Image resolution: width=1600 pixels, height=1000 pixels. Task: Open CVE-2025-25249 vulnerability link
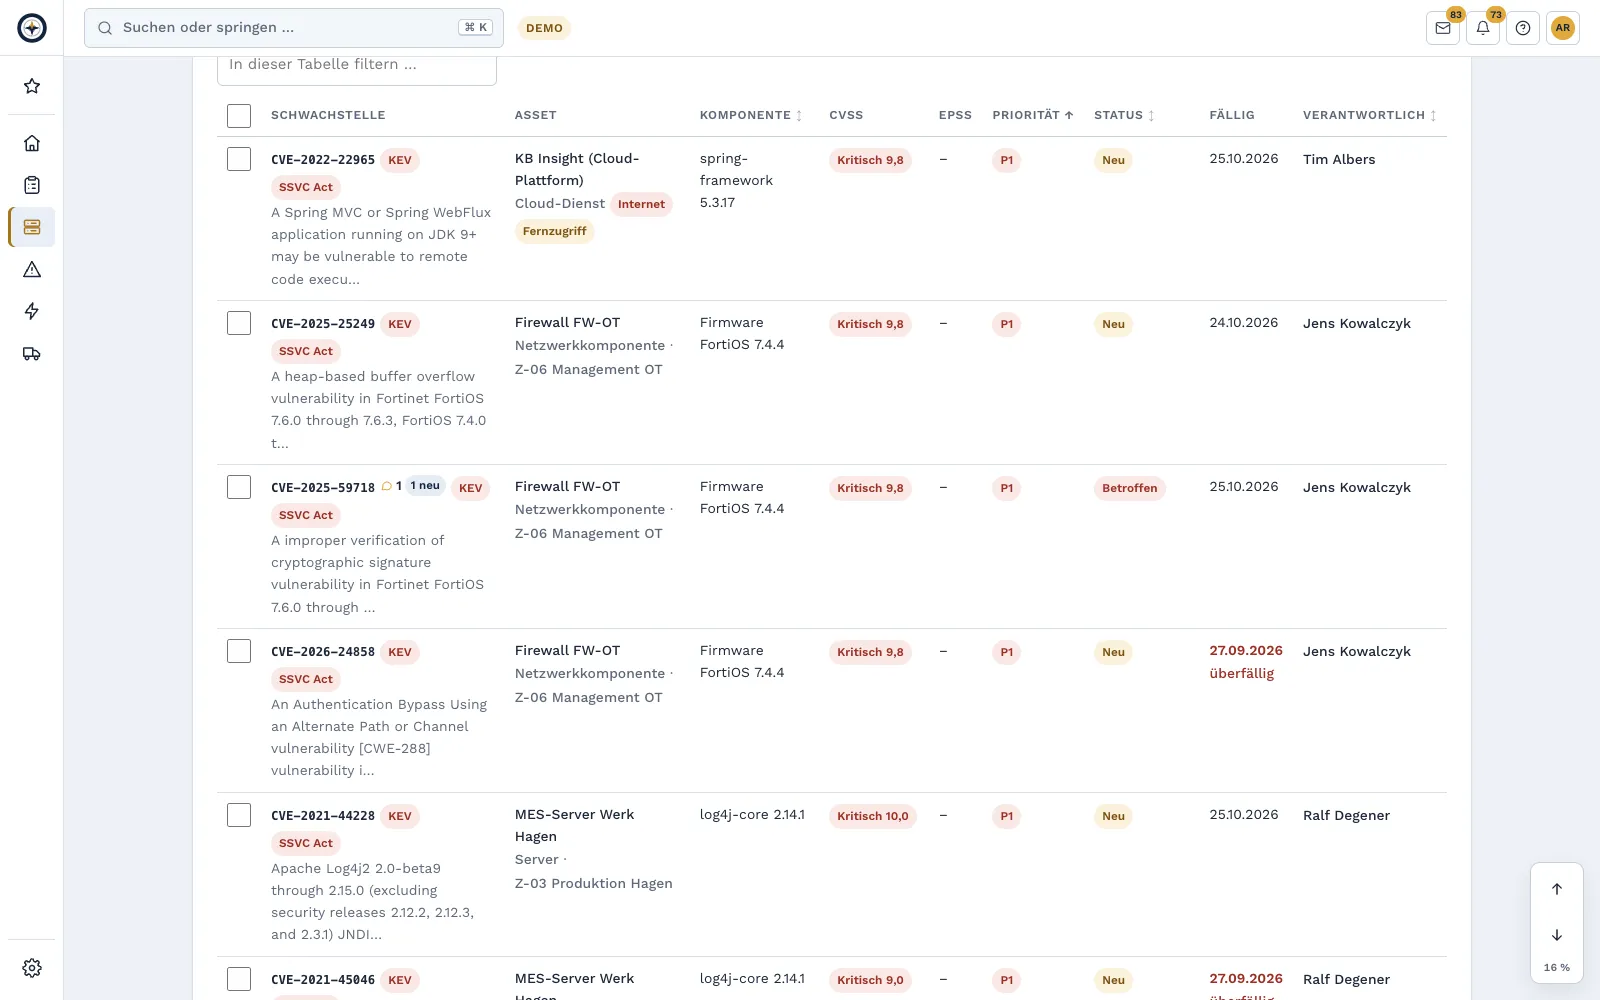[323, 324]
